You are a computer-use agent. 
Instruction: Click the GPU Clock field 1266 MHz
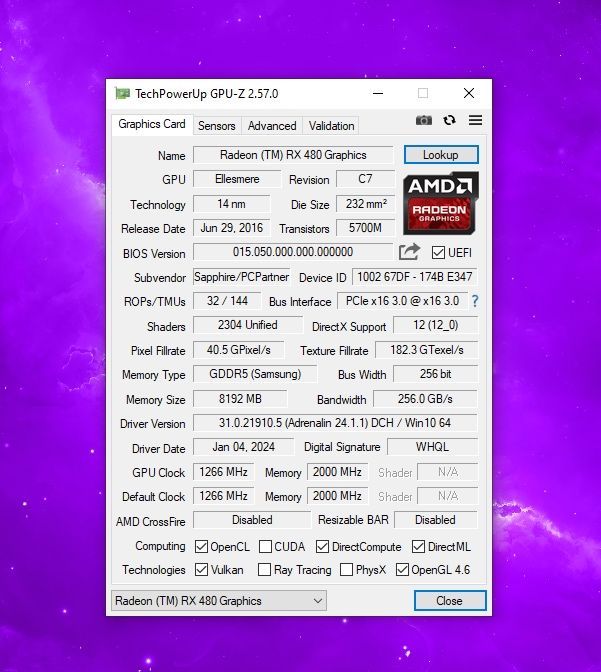[x=223, y=472]
